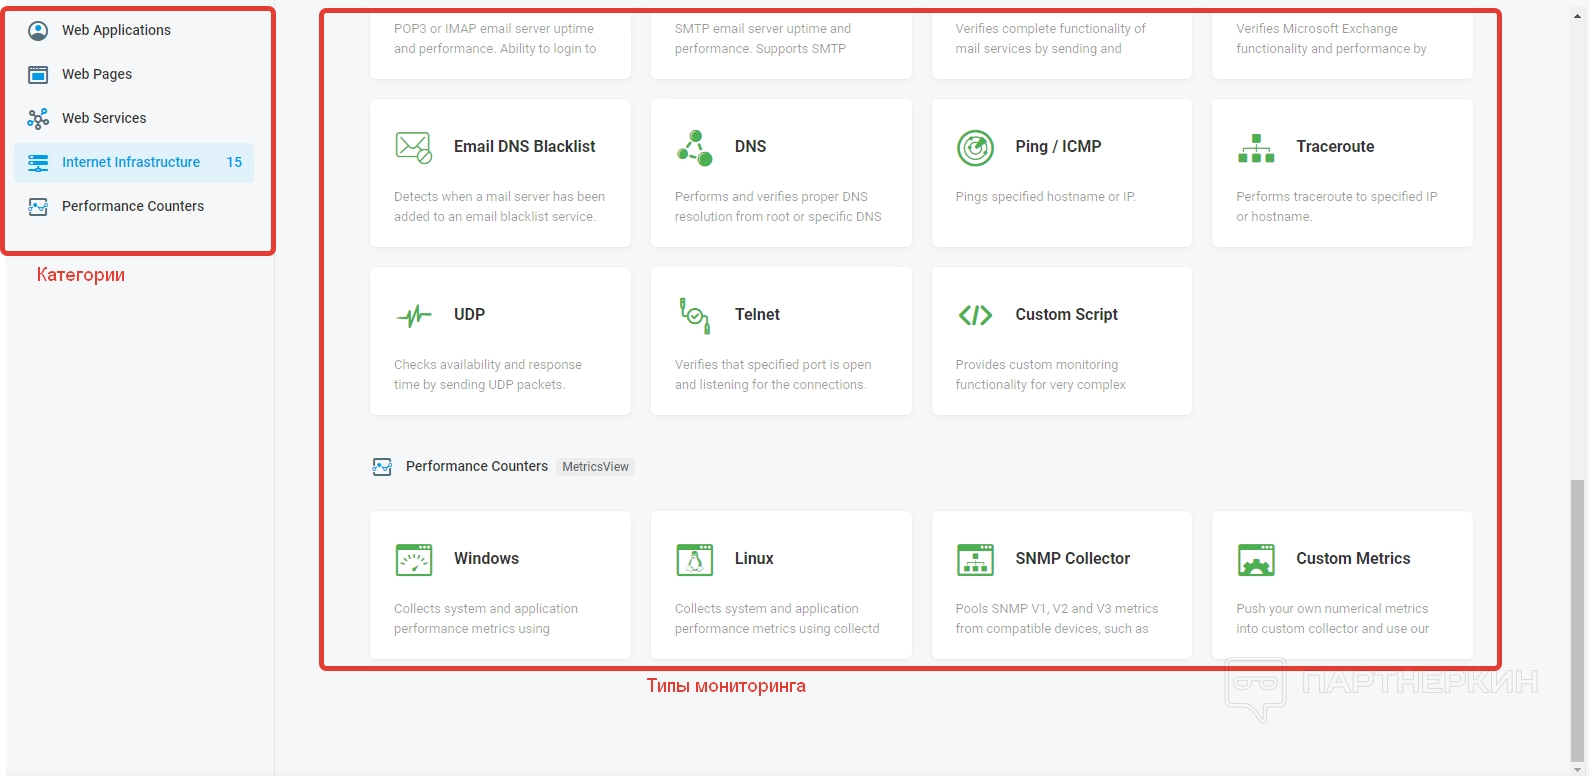Click 'Push your own numerical metrics' description
Screen dimensions: 1590x776
coord(1333,618)
